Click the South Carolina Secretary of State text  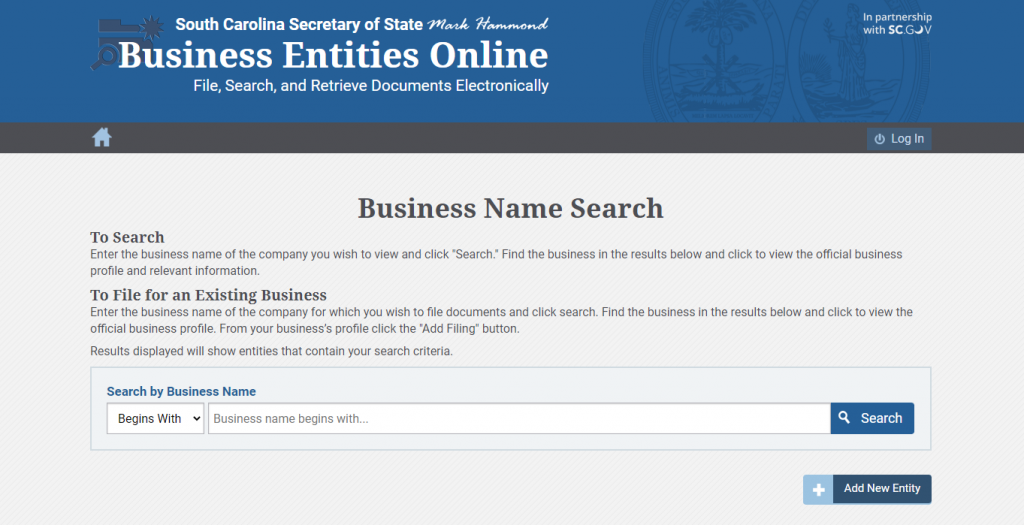[299, 24]
